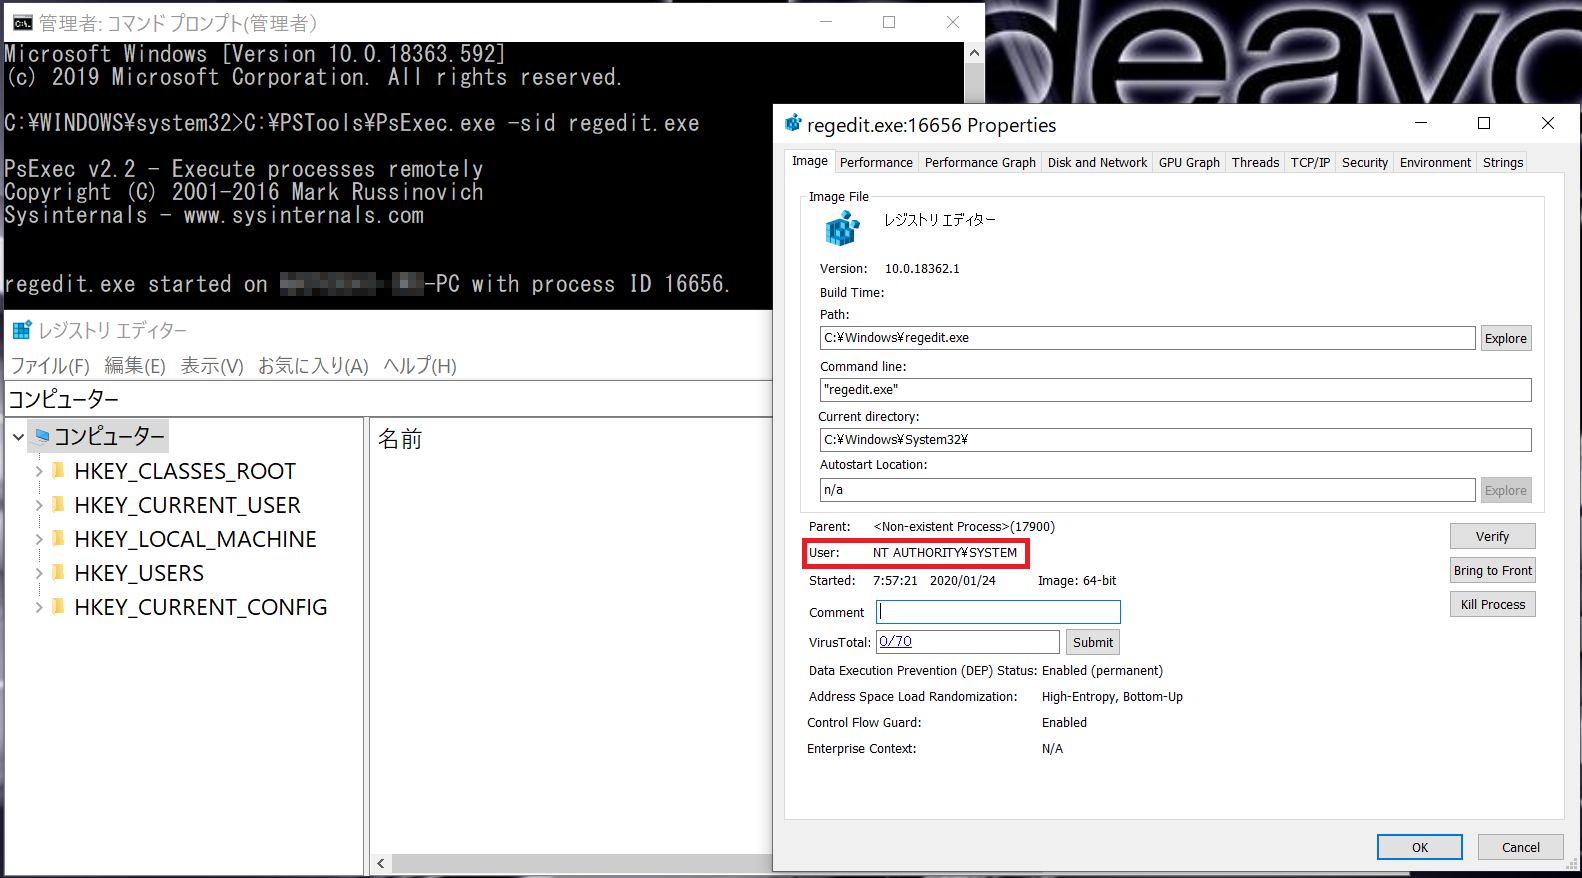This screenshot has width=1582, height=878.
Task: Click the Command line field
Action: click(1176, 390)
